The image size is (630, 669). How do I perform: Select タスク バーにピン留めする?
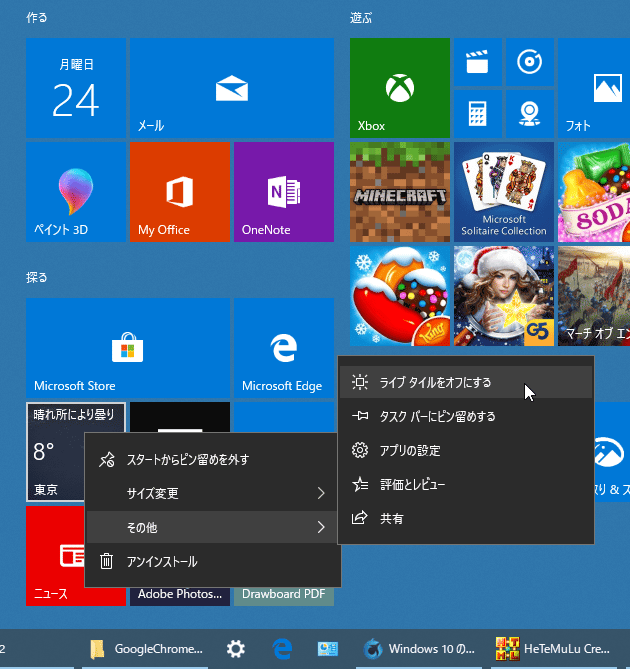[x=466, y=416]
